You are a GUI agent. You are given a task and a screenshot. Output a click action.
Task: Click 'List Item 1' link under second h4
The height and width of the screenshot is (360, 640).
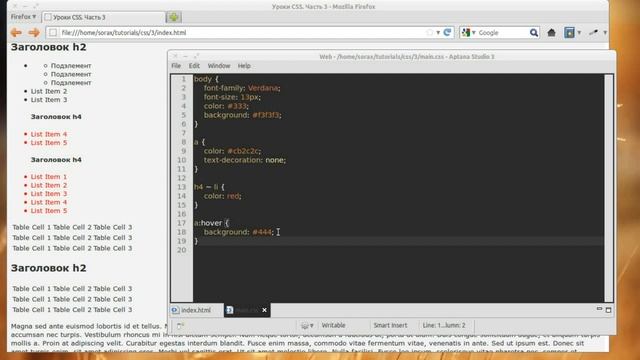point(49,176)
